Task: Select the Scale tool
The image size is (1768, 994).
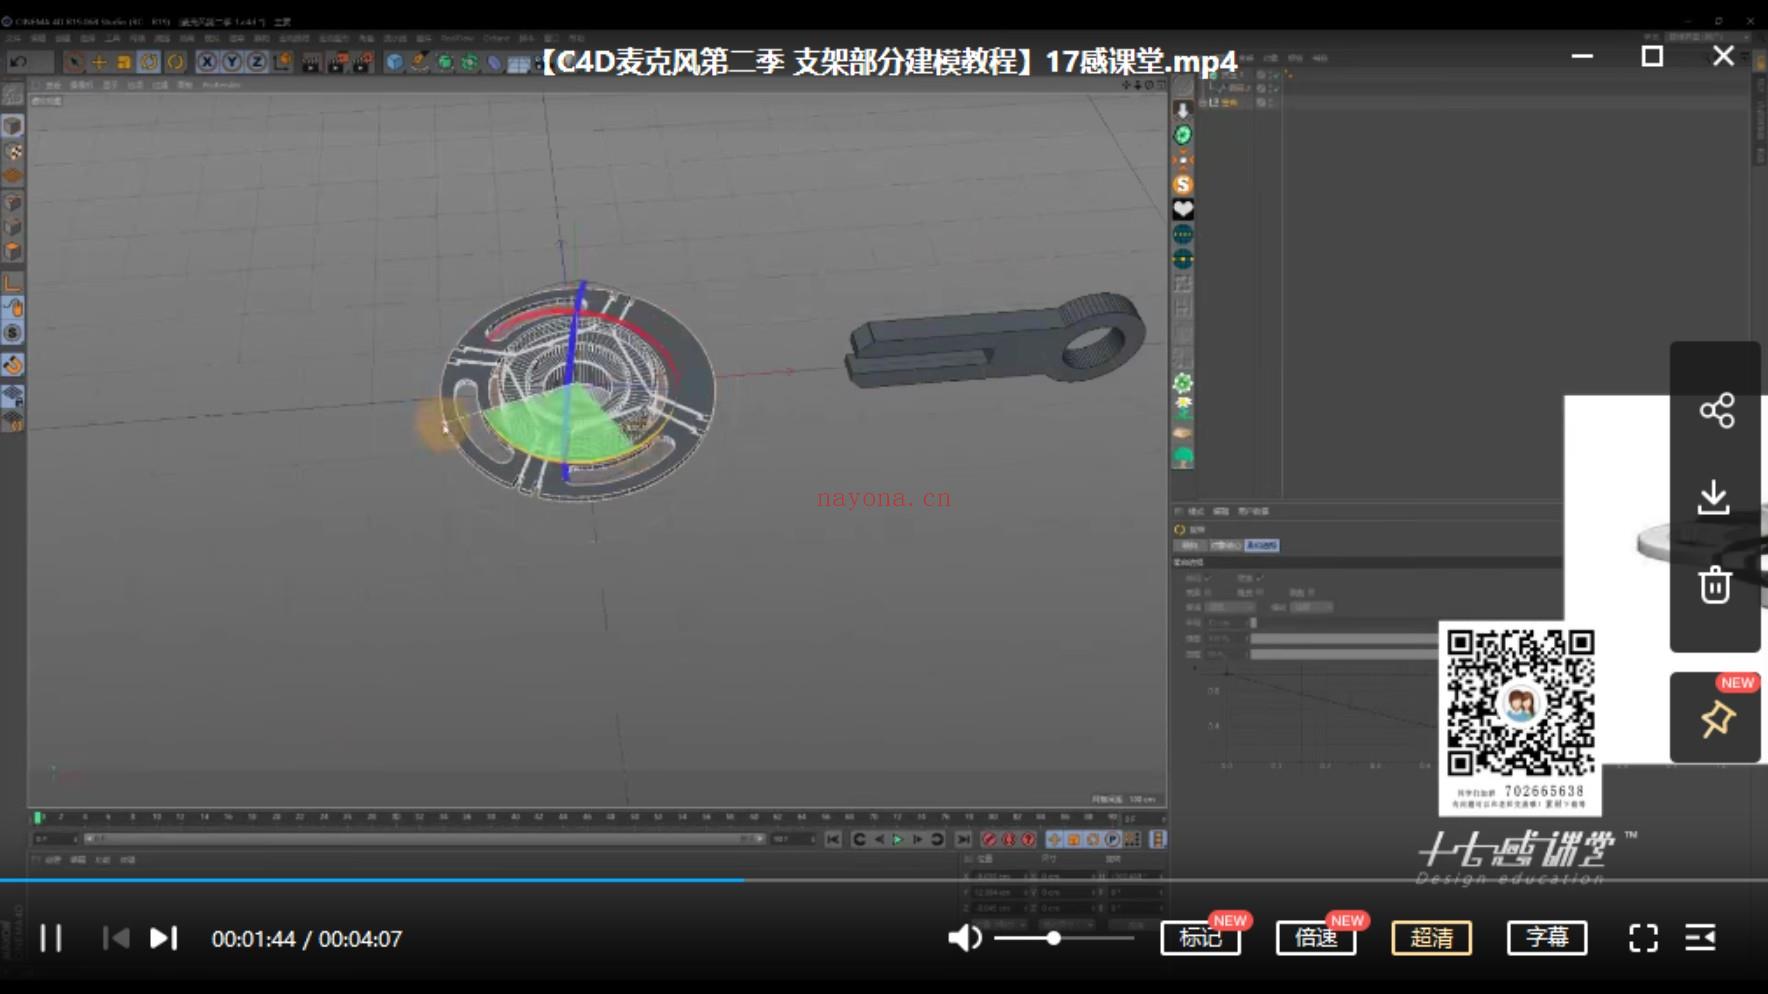Action: click(124, 62)
